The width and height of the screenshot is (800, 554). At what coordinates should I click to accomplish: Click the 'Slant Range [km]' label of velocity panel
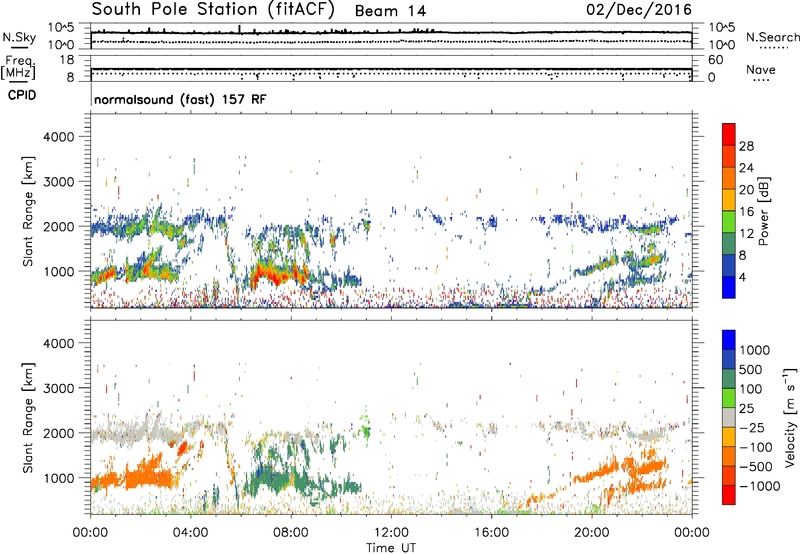28,418
